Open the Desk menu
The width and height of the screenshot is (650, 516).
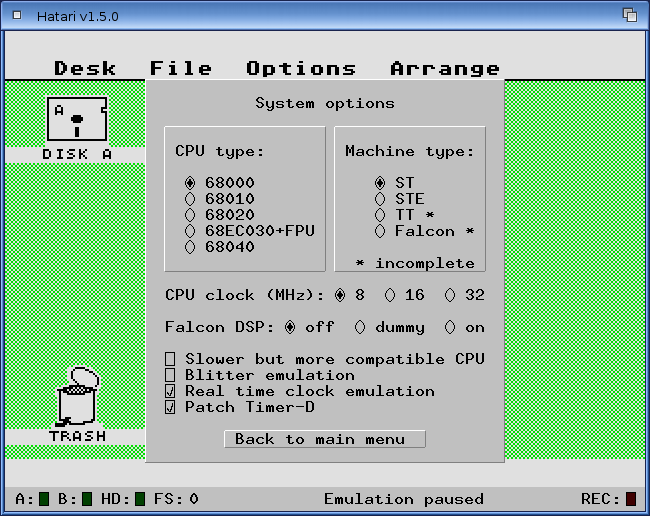85,68
